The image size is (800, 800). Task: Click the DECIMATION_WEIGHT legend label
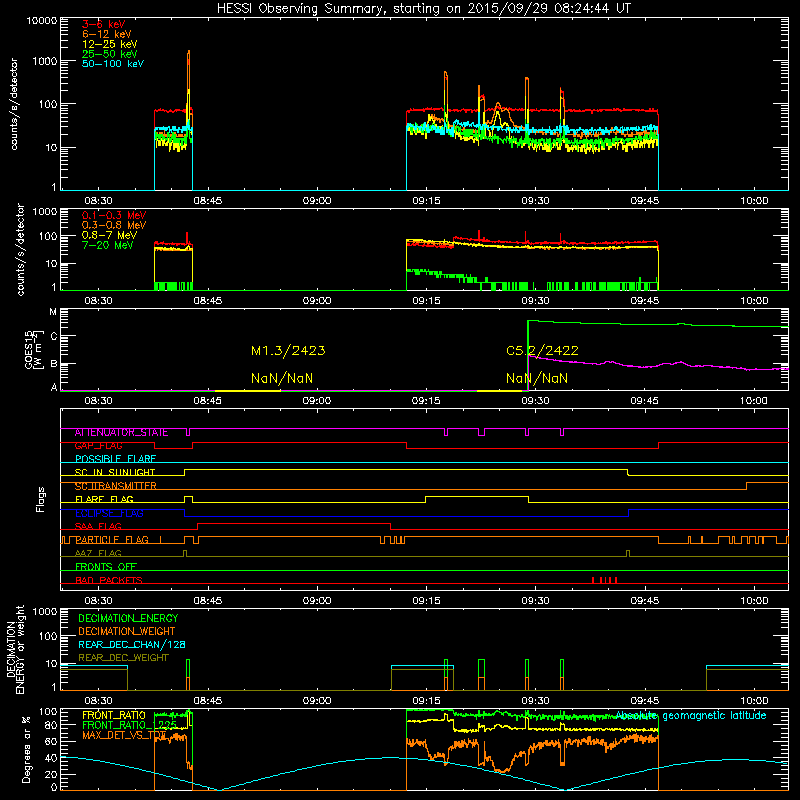coord(127,631)
